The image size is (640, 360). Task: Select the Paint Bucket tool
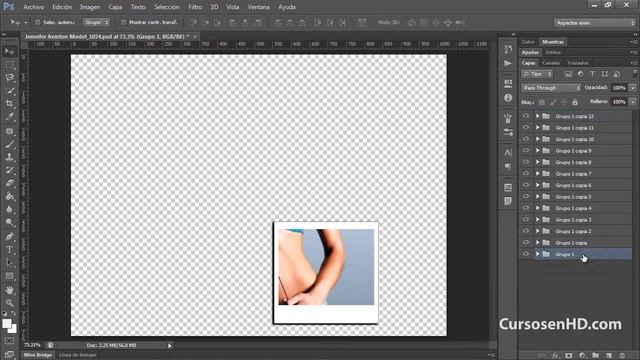pos(9,196)
